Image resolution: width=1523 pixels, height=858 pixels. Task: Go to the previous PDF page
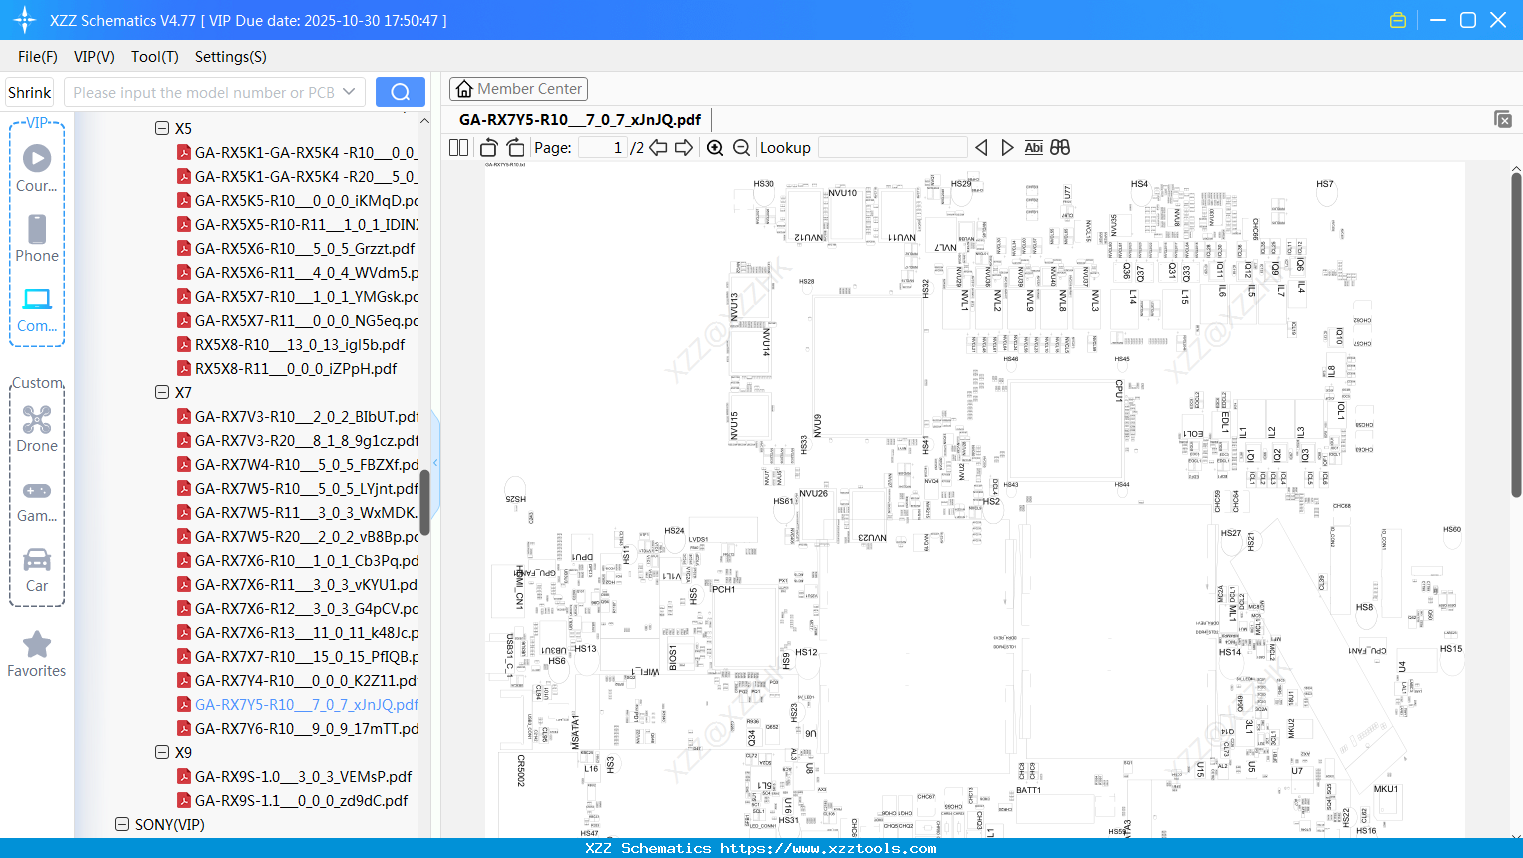(x=658, y=148)
